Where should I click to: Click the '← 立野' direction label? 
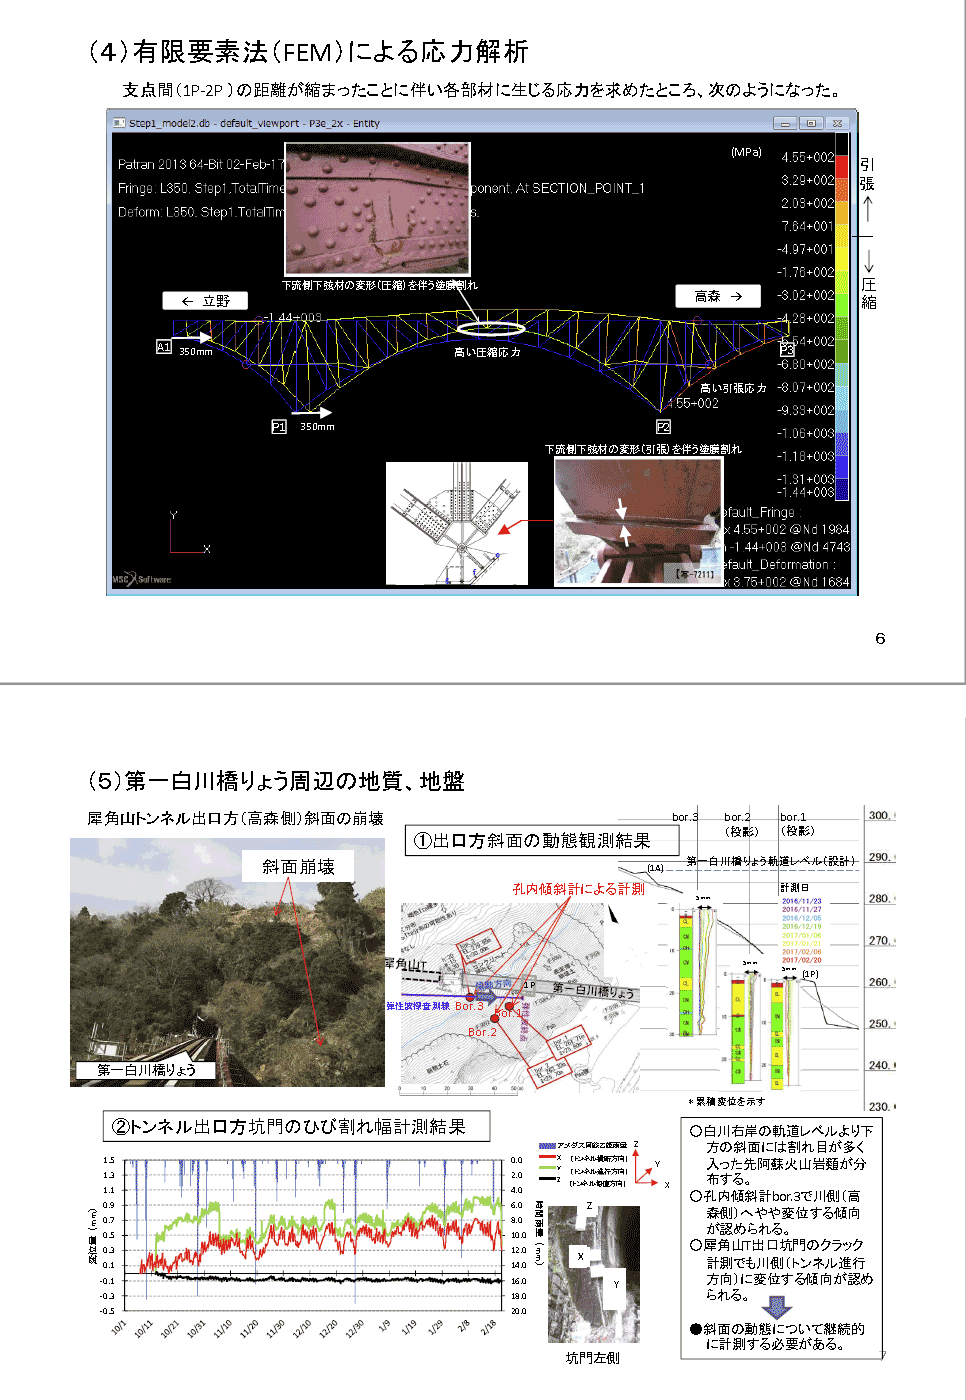[x=206, y=301]
